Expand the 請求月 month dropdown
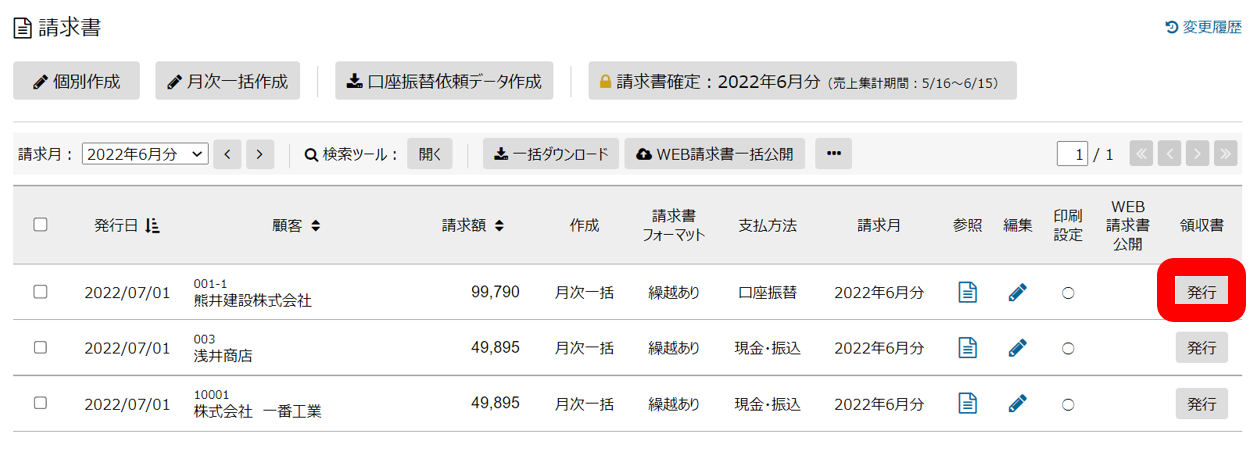The width and height of the screenshot is (1254, 457). pyautogui.click(x=145, y=154)
